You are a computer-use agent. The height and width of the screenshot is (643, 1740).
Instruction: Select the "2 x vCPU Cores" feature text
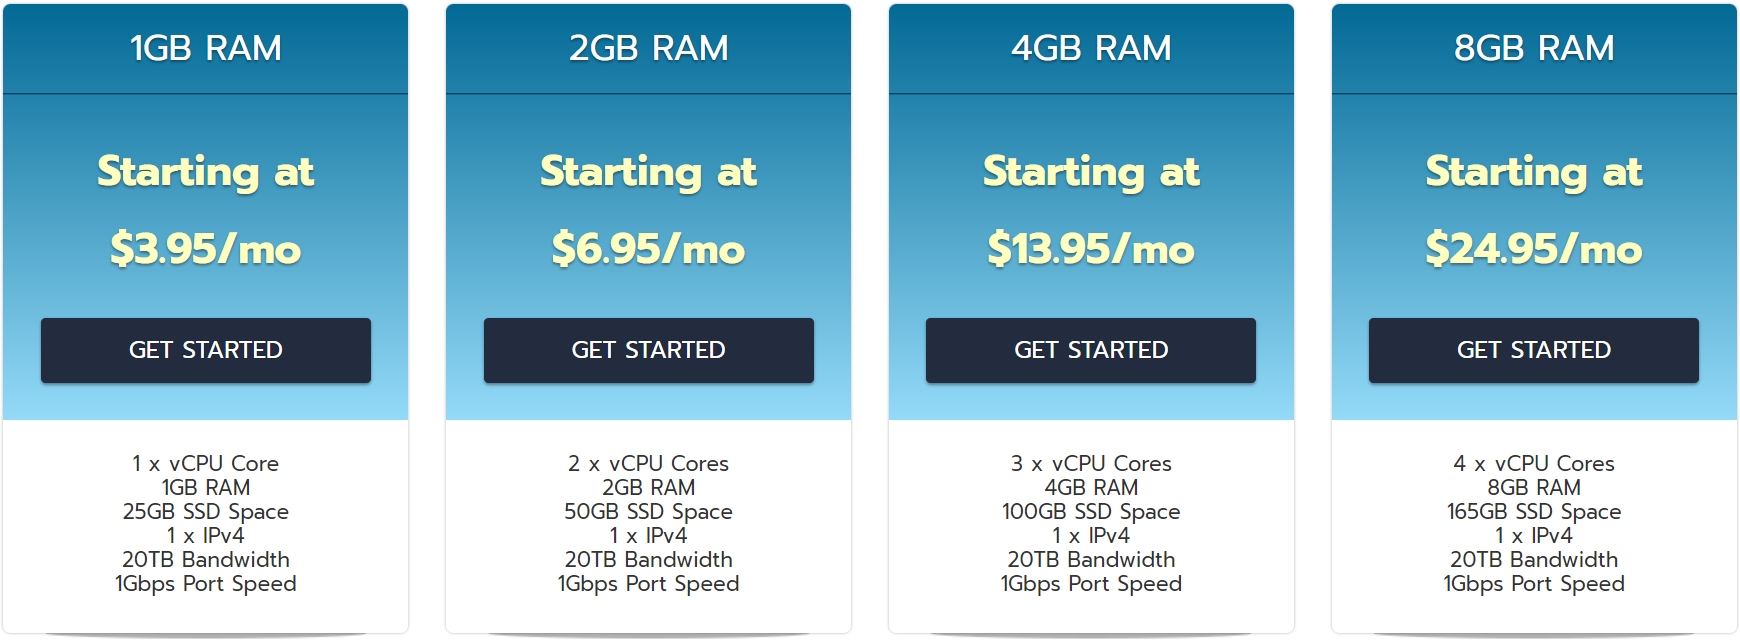click(x=648, y=464)
